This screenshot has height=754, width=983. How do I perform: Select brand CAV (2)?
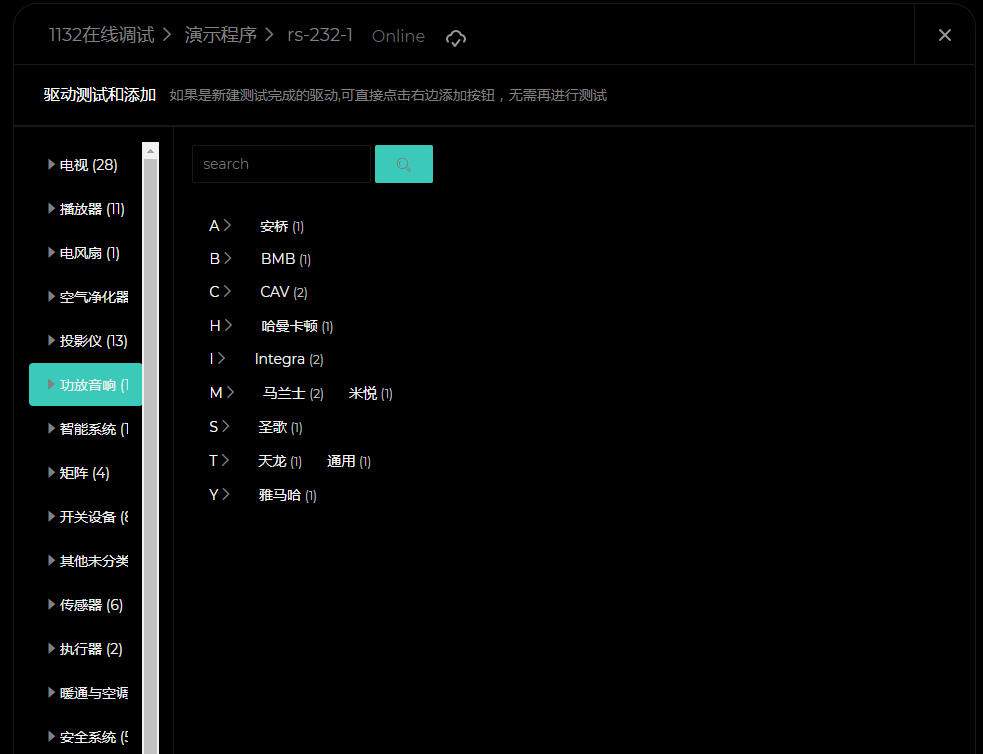[x=283, y=292]
